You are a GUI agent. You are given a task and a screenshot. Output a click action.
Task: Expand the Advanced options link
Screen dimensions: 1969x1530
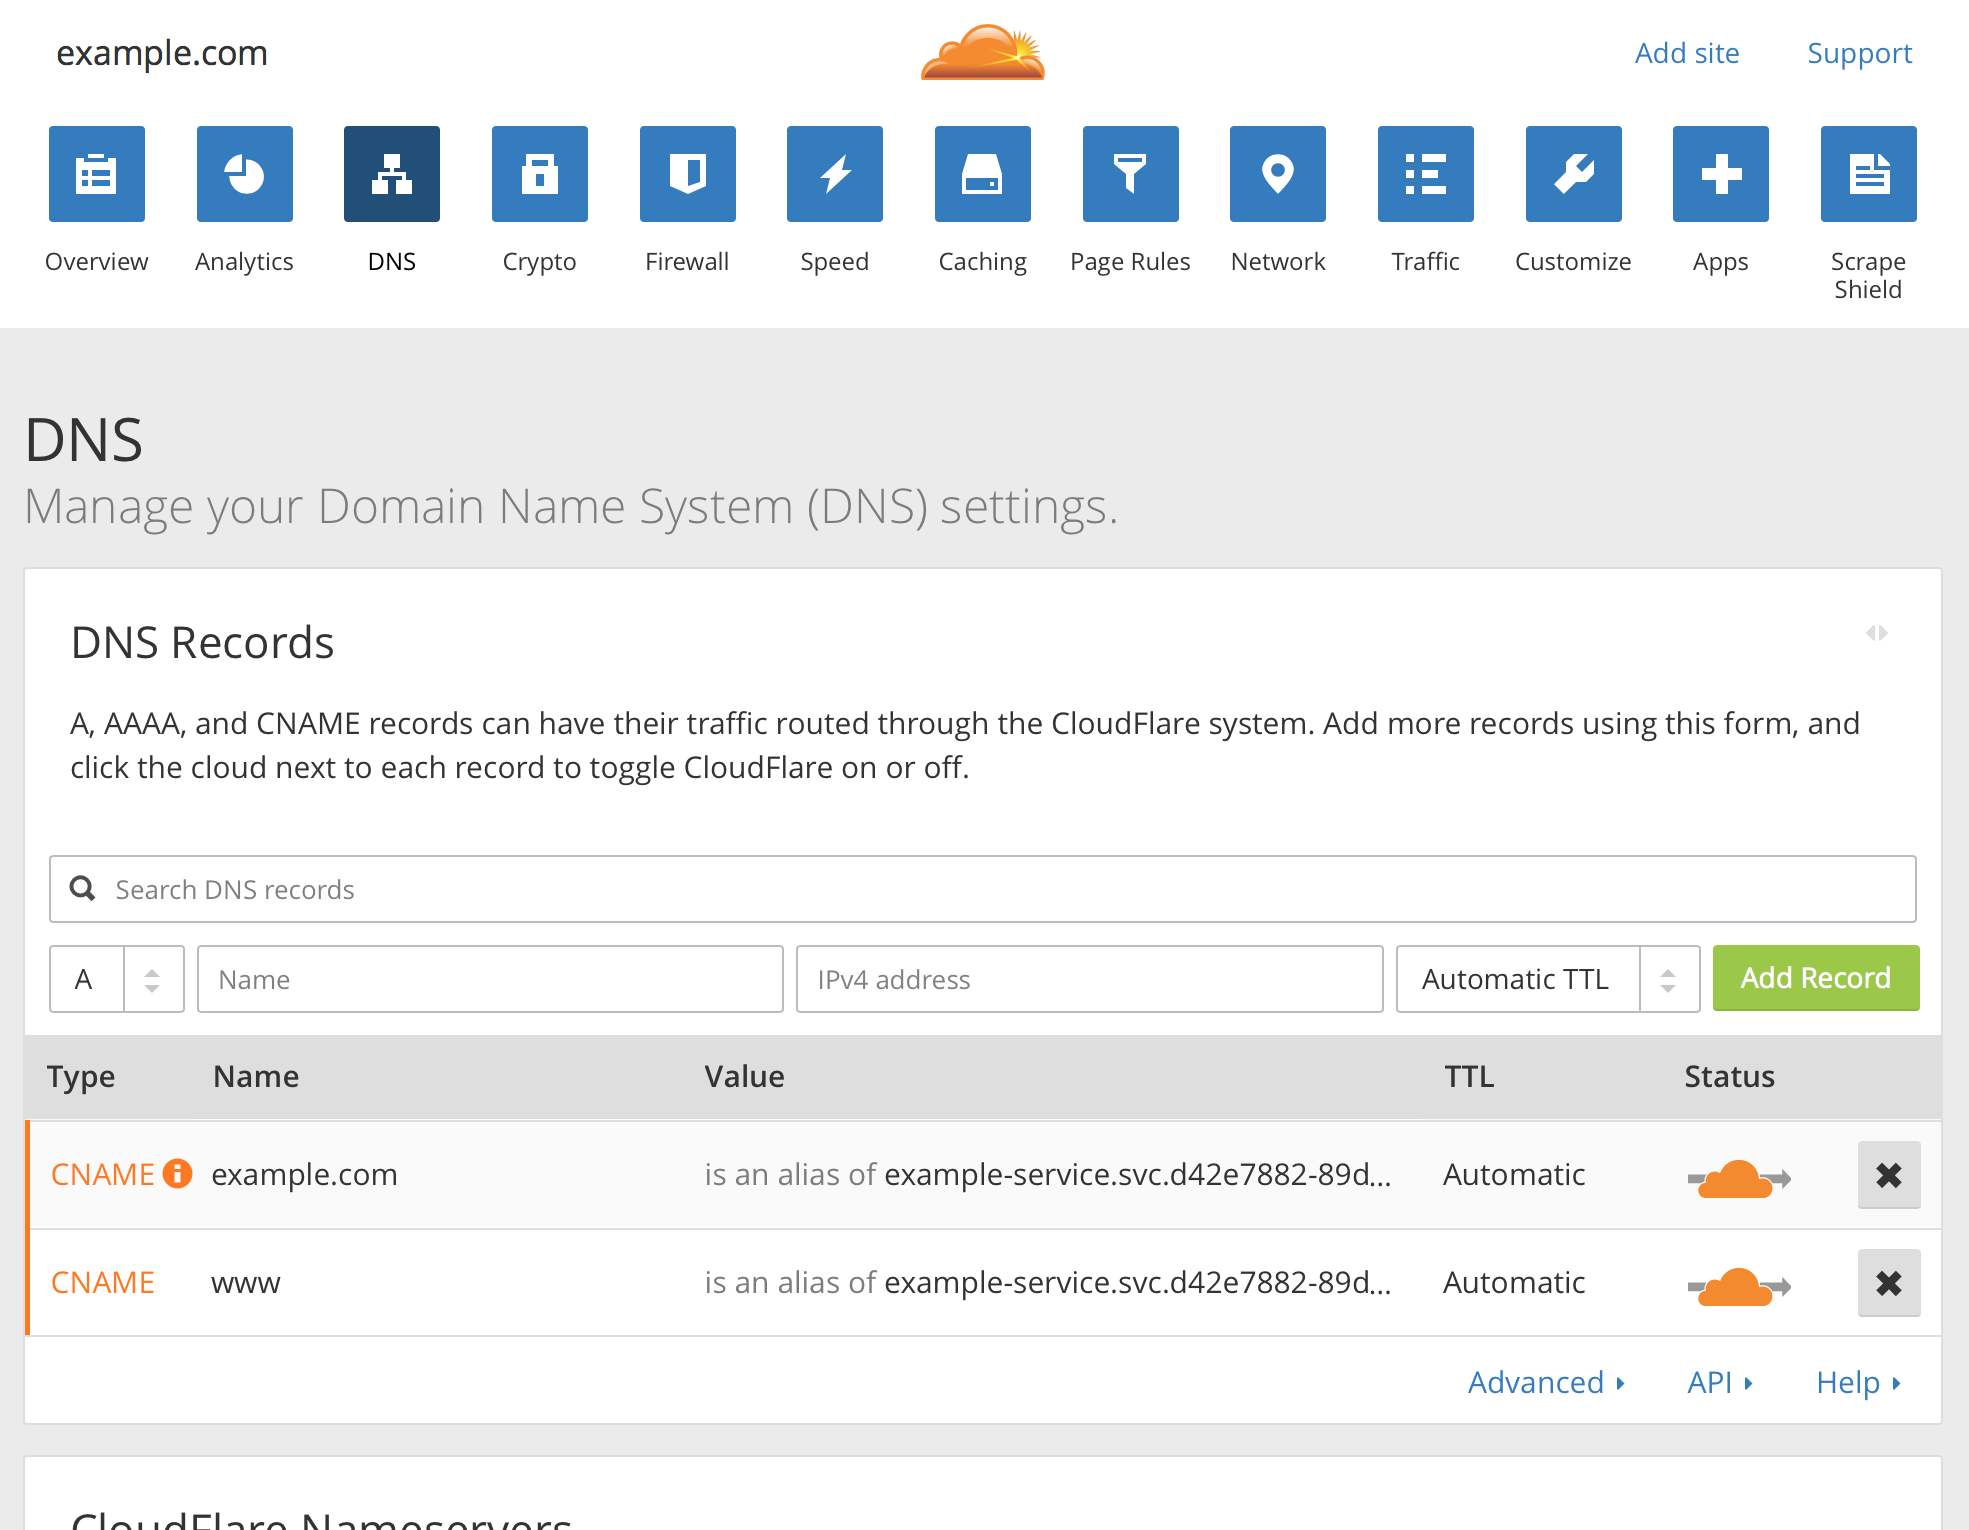point(1546,1382)
